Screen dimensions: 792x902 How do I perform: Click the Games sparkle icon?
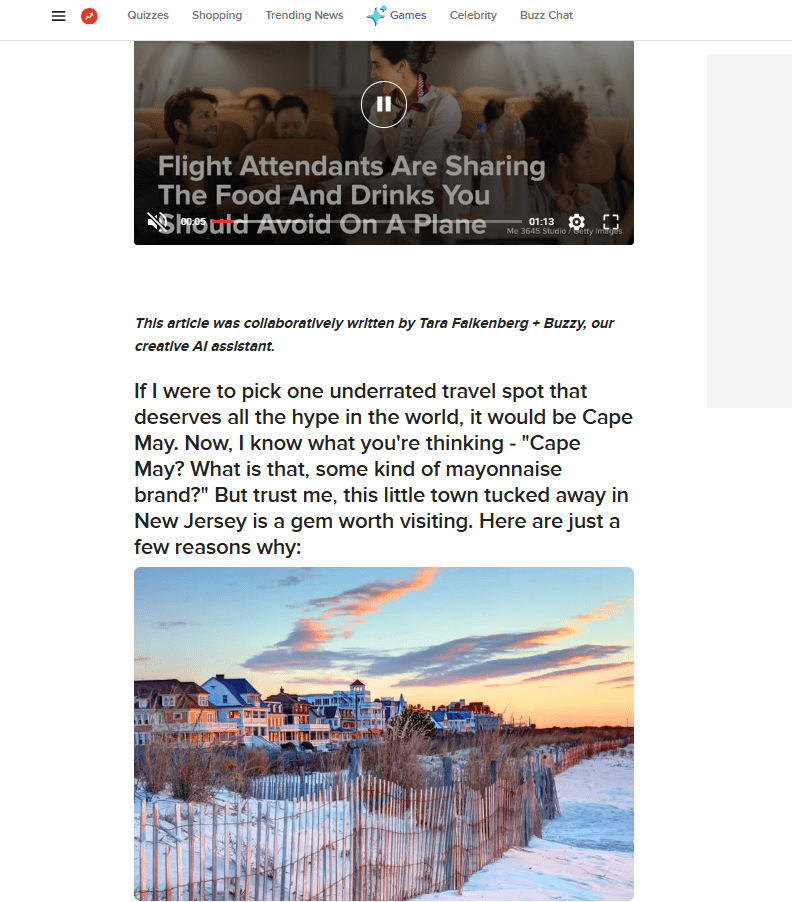click(376, 16)
